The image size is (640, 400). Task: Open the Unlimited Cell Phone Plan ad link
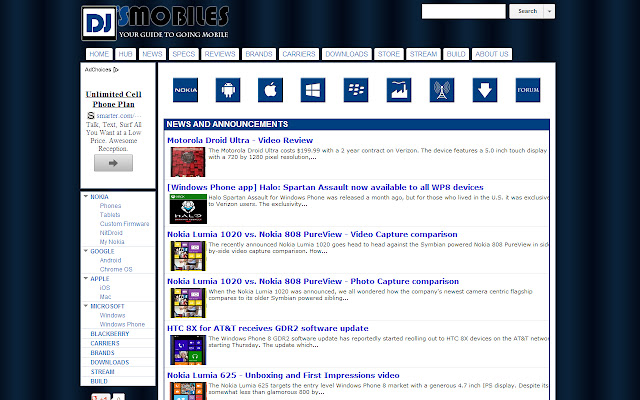click(113, 99)
